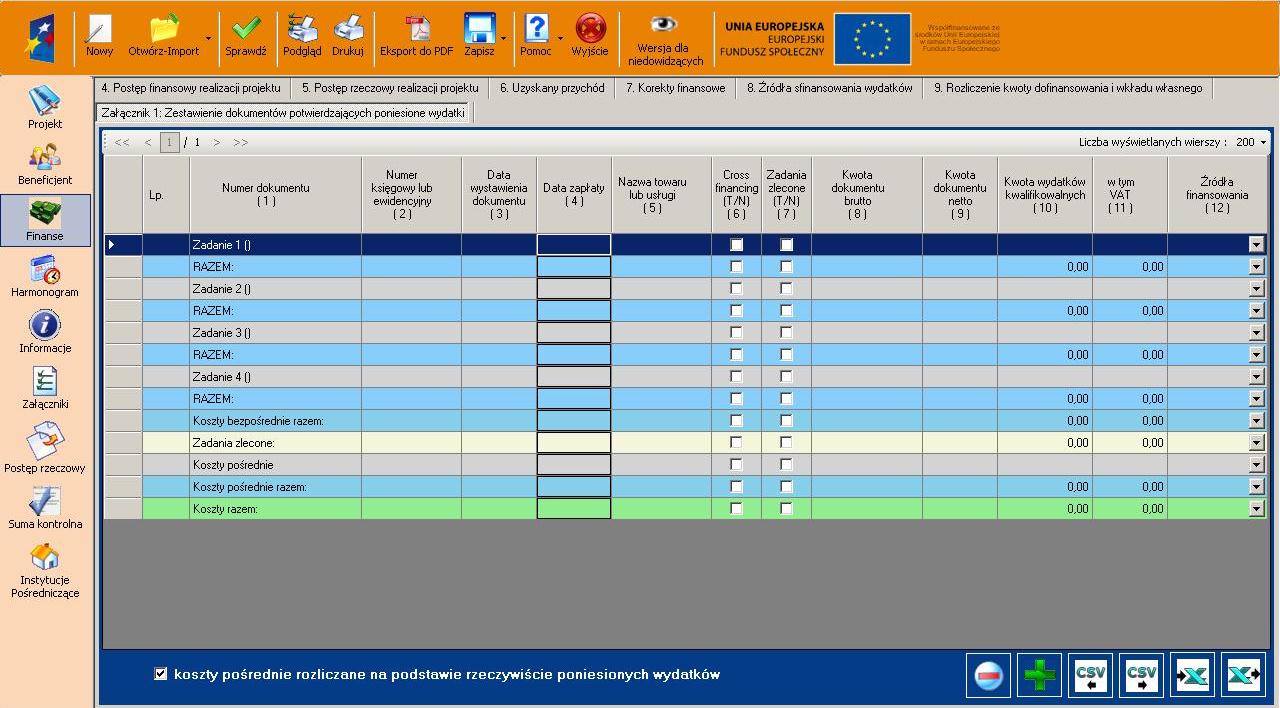
Task: Click the Drukuj printer icon
Action: 348,29
